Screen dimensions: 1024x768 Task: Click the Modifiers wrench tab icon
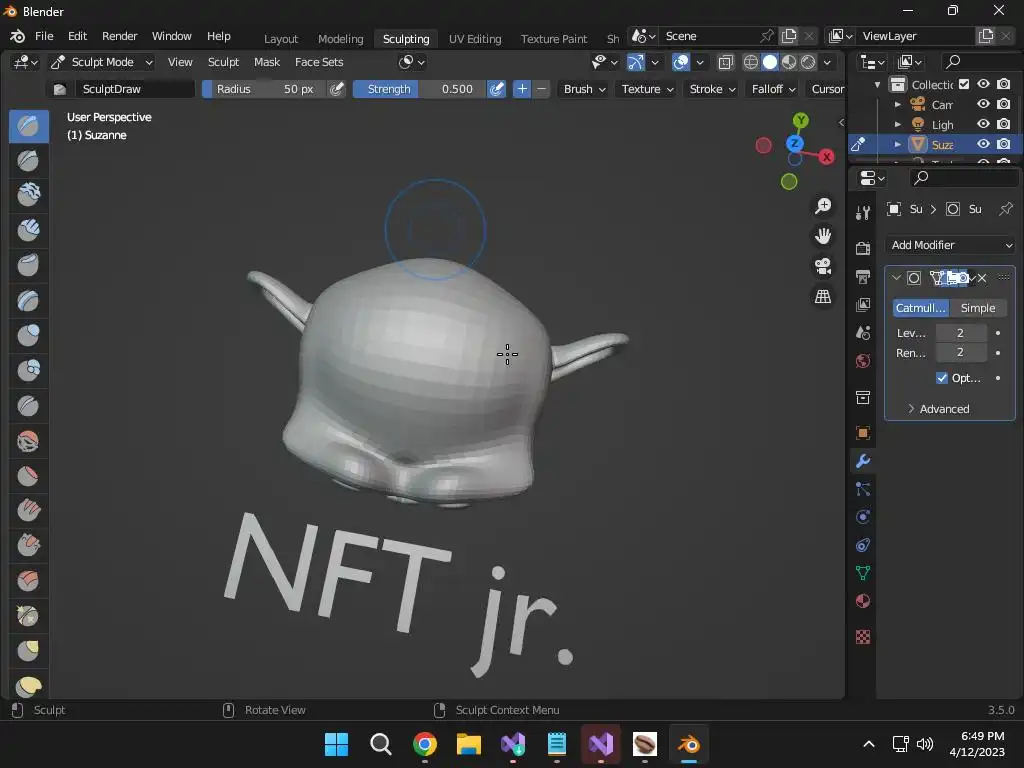863,461
